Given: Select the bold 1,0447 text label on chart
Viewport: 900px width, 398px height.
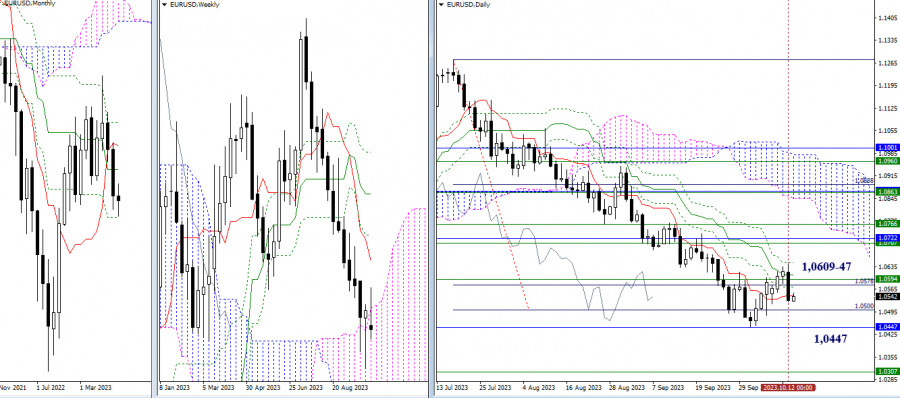Looking at the screenshot, I should [831, 338].
